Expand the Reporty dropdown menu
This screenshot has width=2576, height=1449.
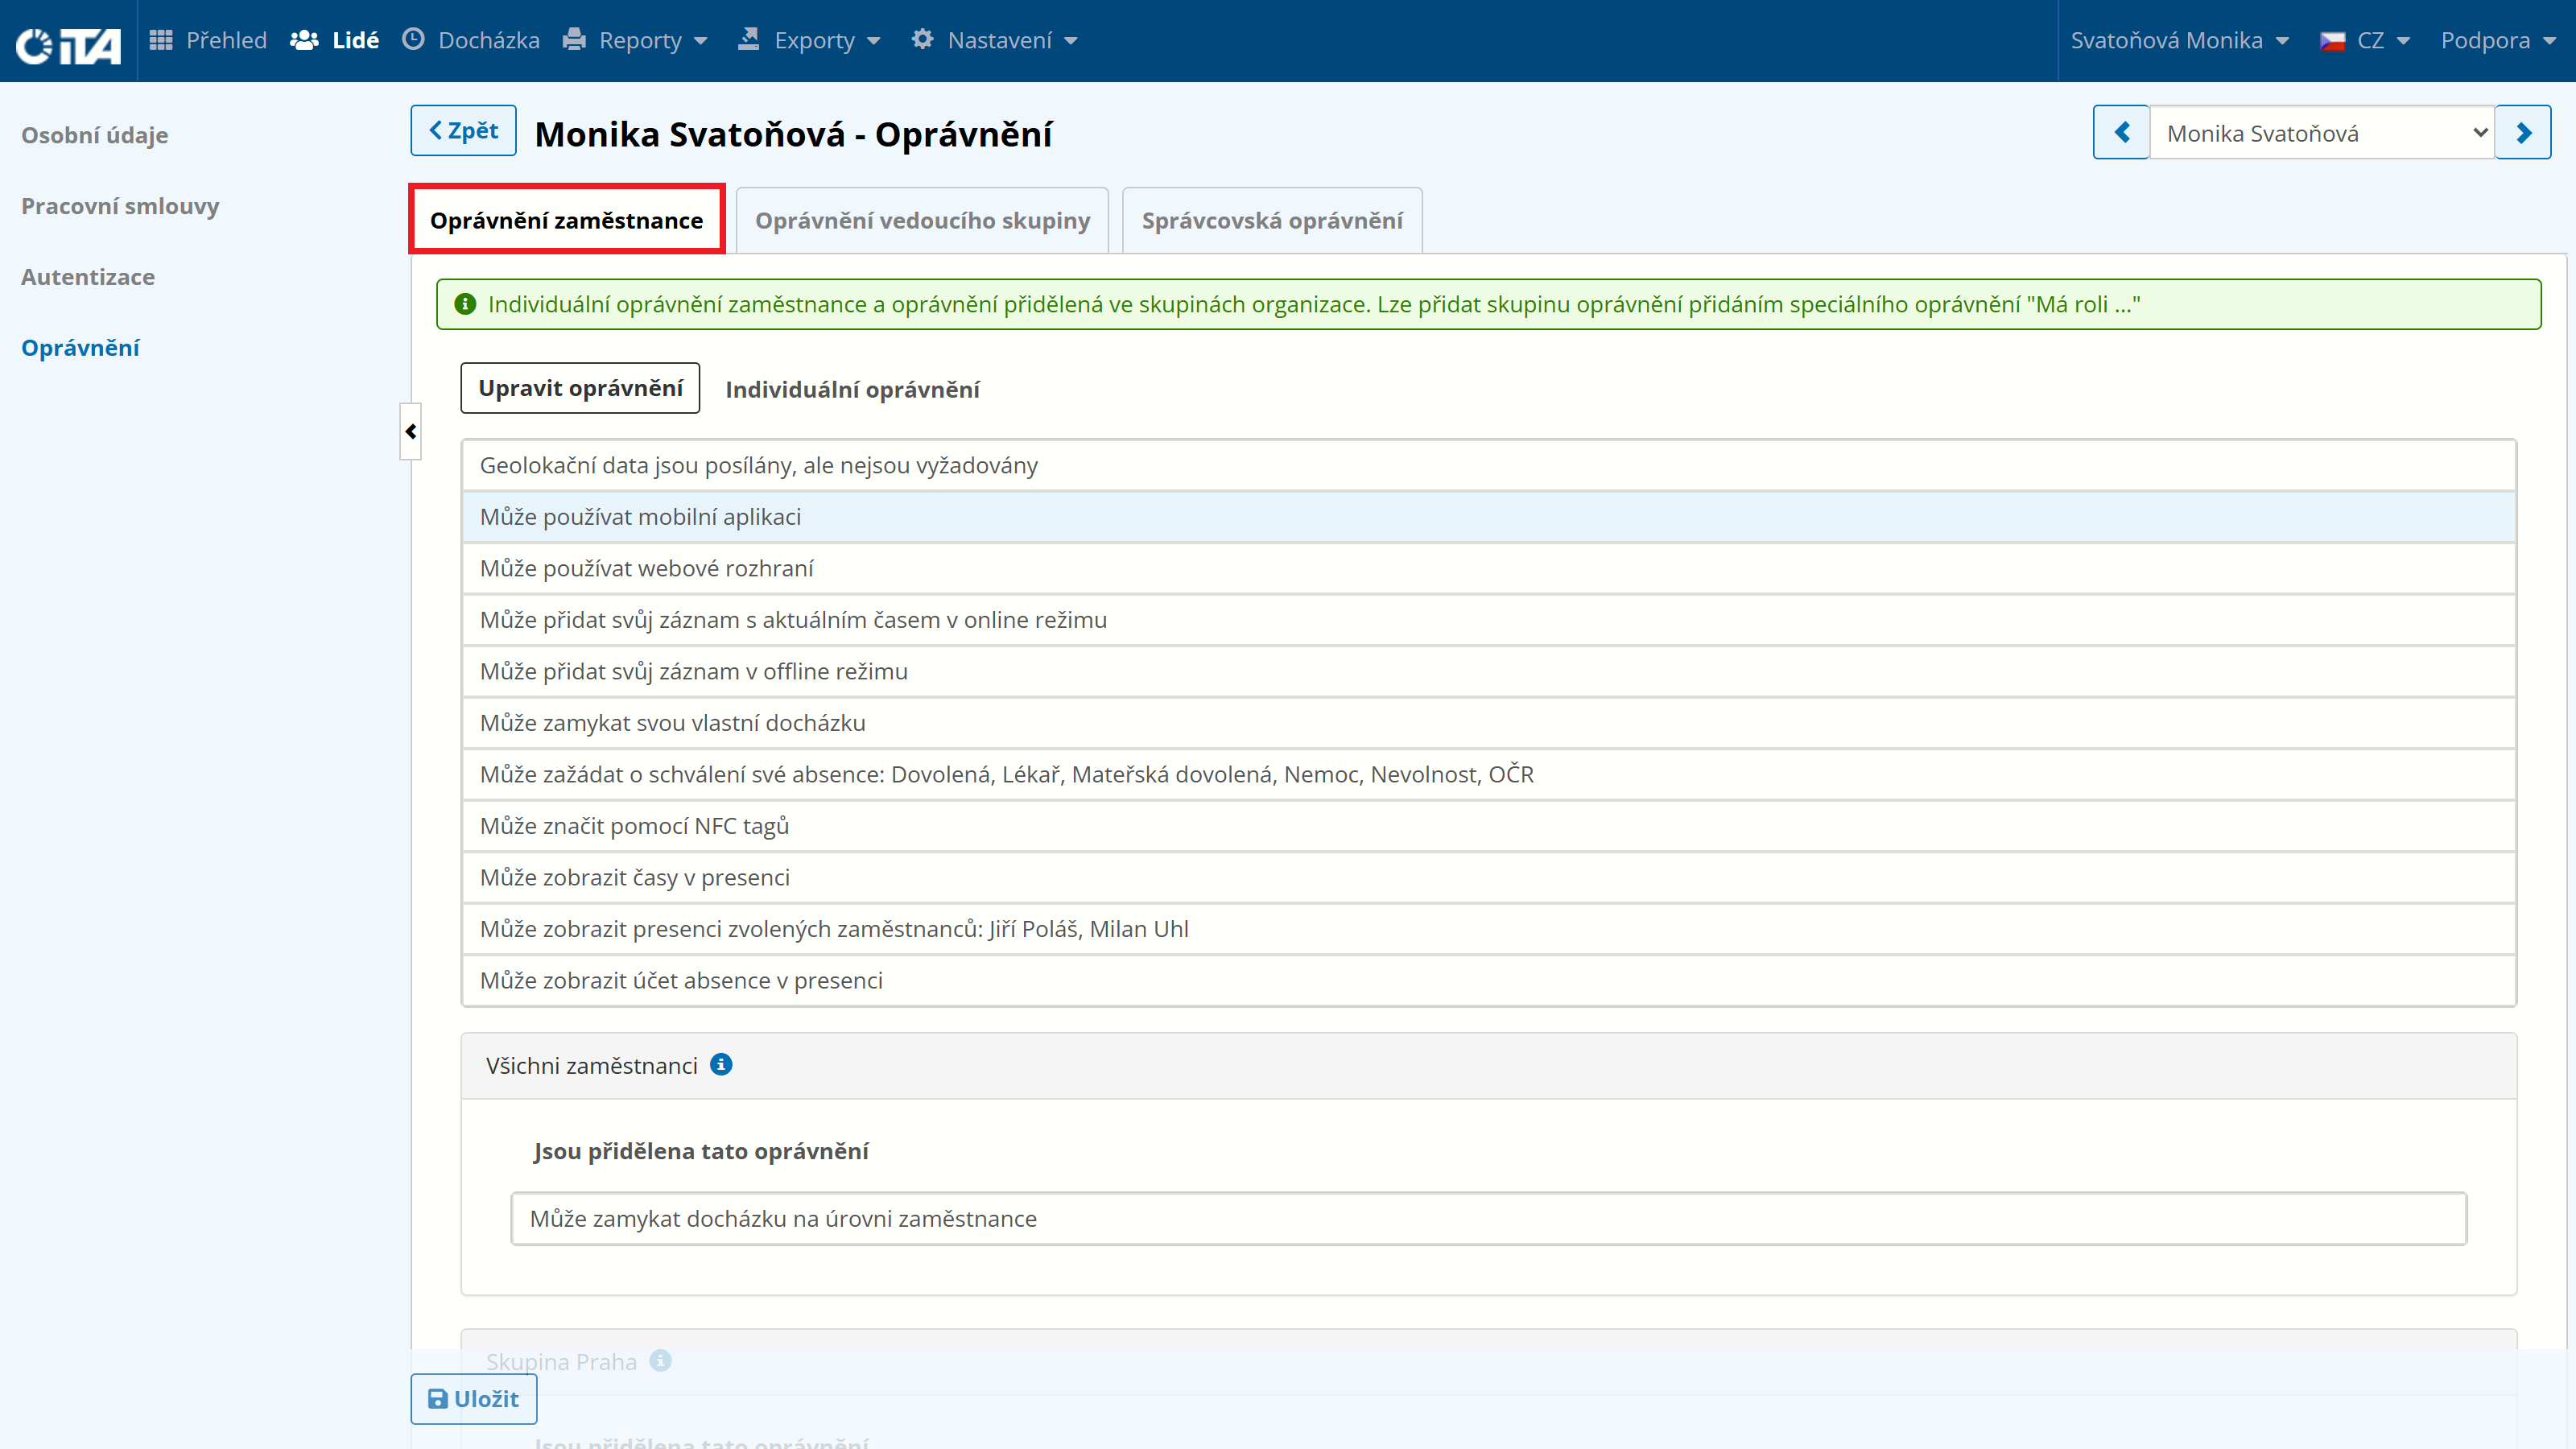point(635,40)
